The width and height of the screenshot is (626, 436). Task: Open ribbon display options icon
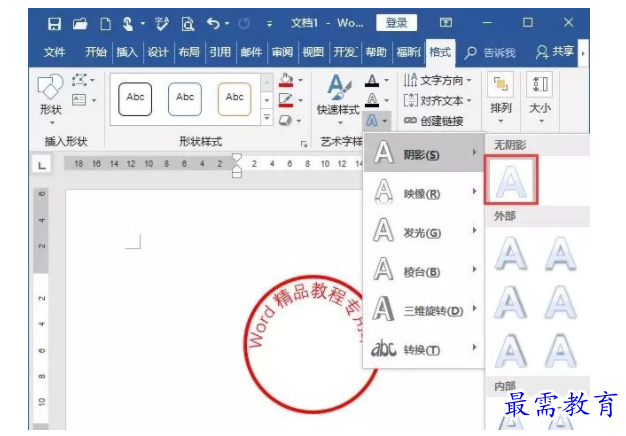(x=446, y=22)
